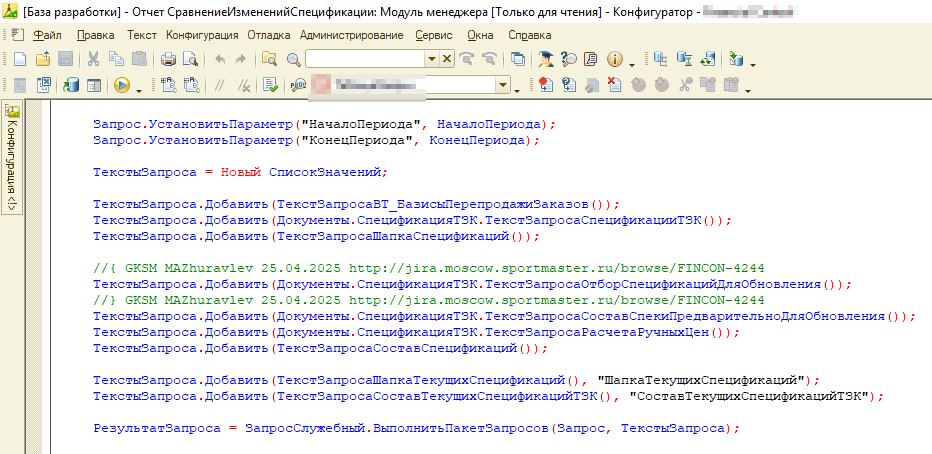Click the help search question-magnifier icon
The height and width of the screenshot is (454, 932).
pos(569,59)
